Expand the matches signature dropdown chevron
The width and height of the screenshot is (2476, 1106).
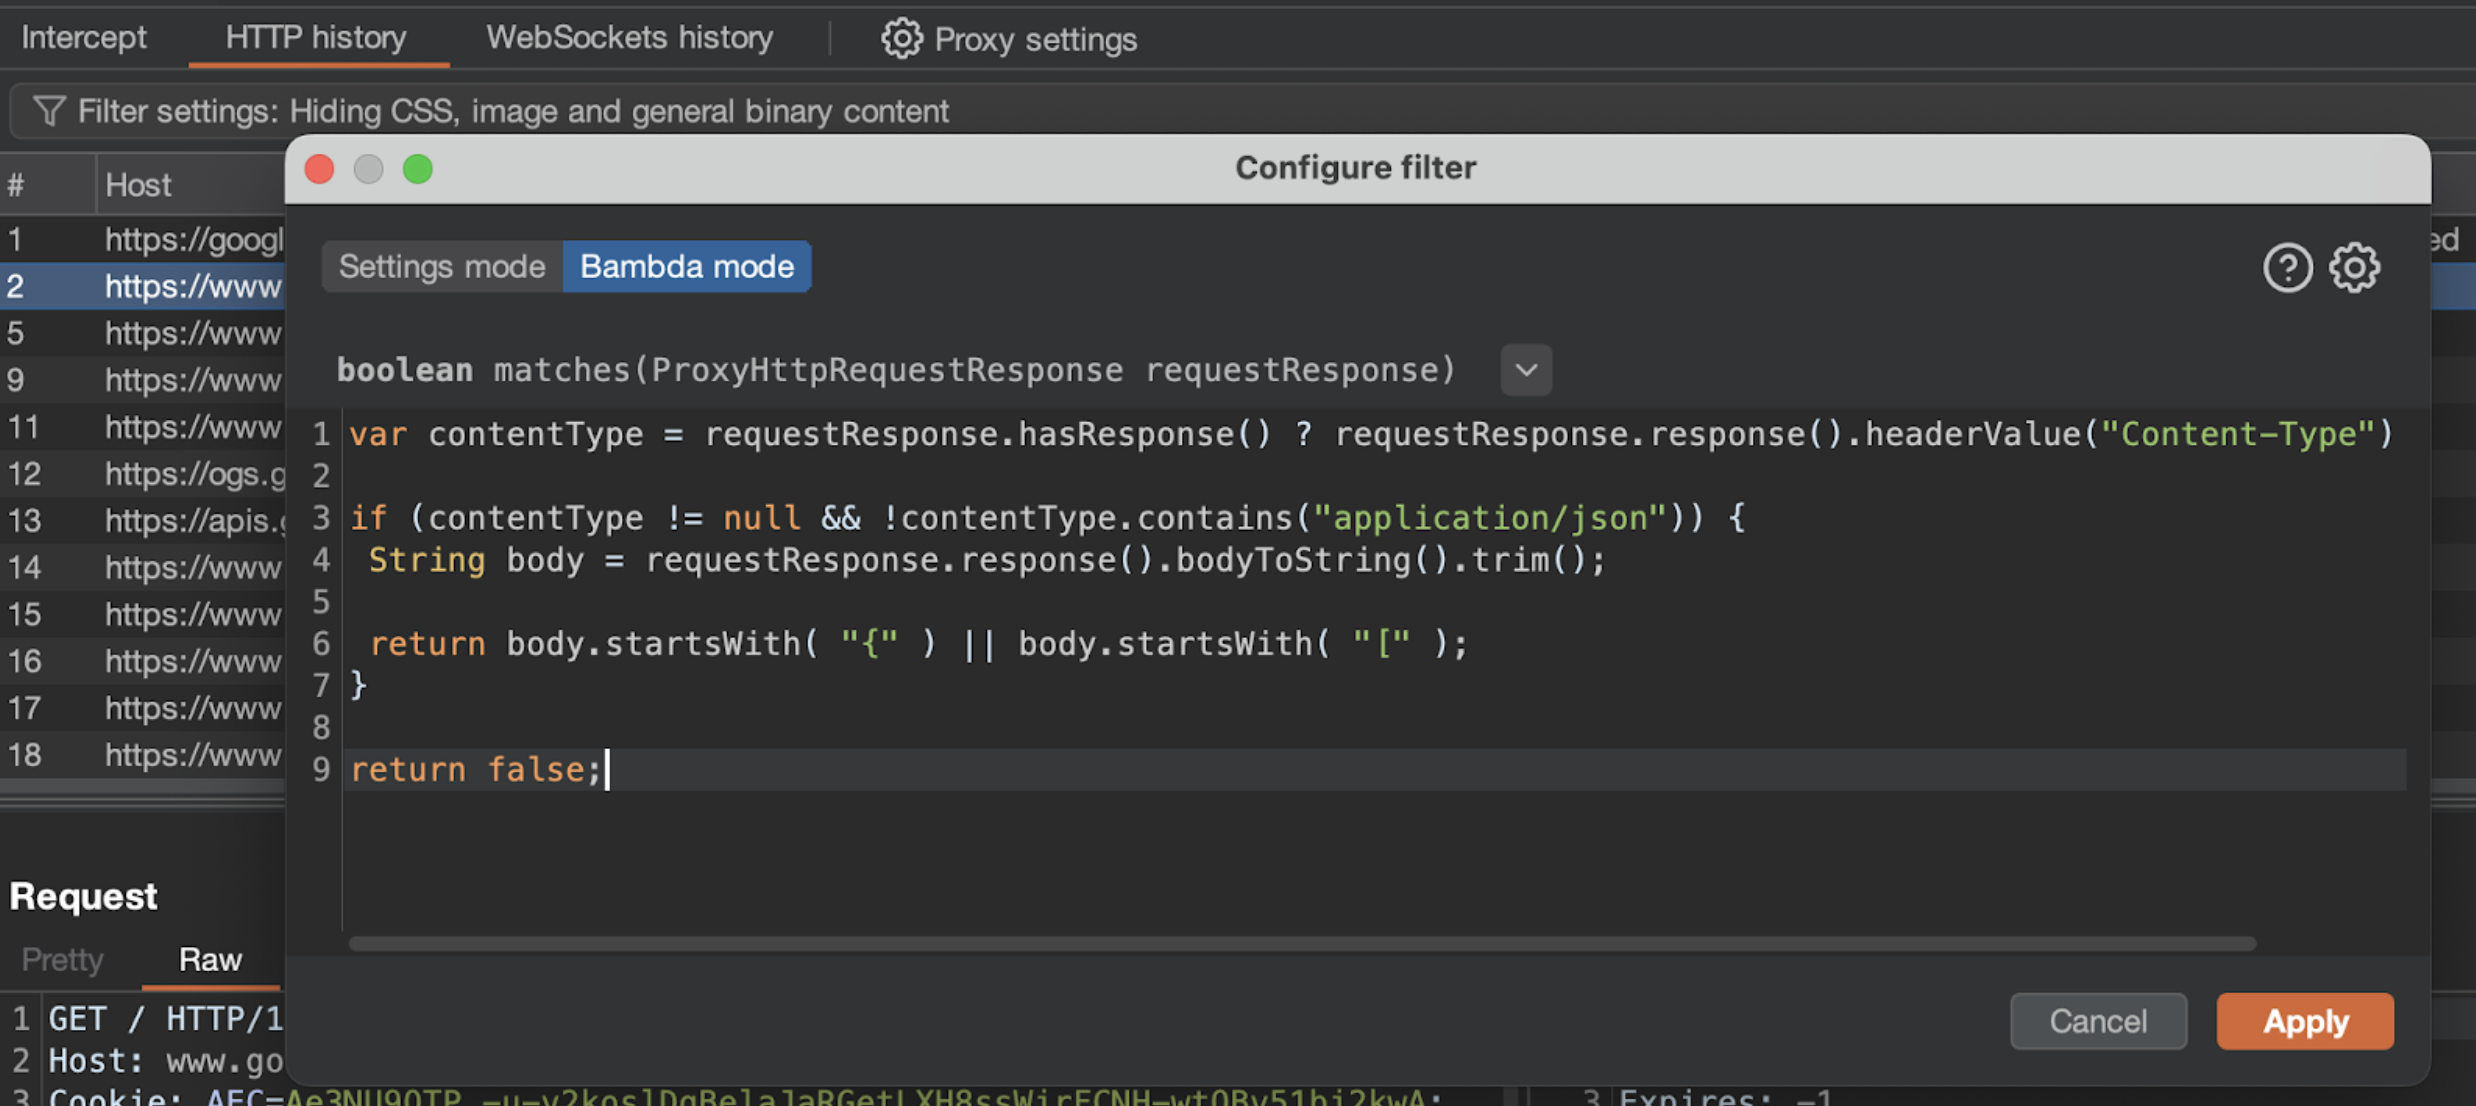click(1525, 370)
